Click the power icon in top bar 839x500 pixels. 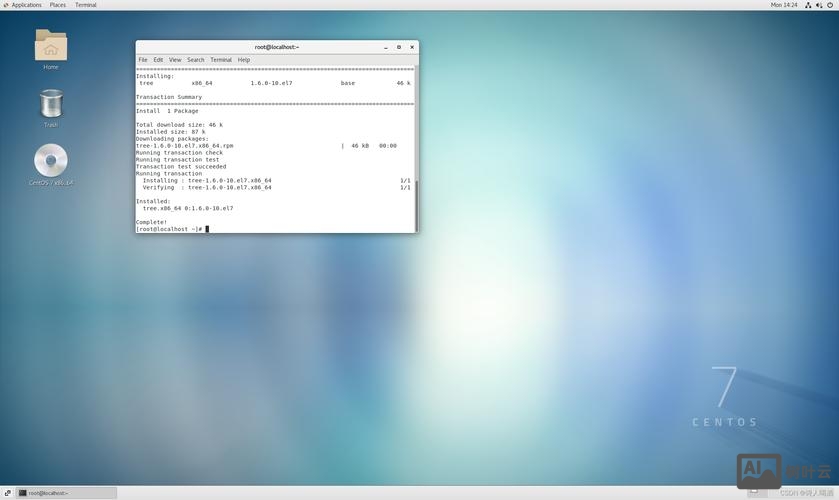coord(831,5)
